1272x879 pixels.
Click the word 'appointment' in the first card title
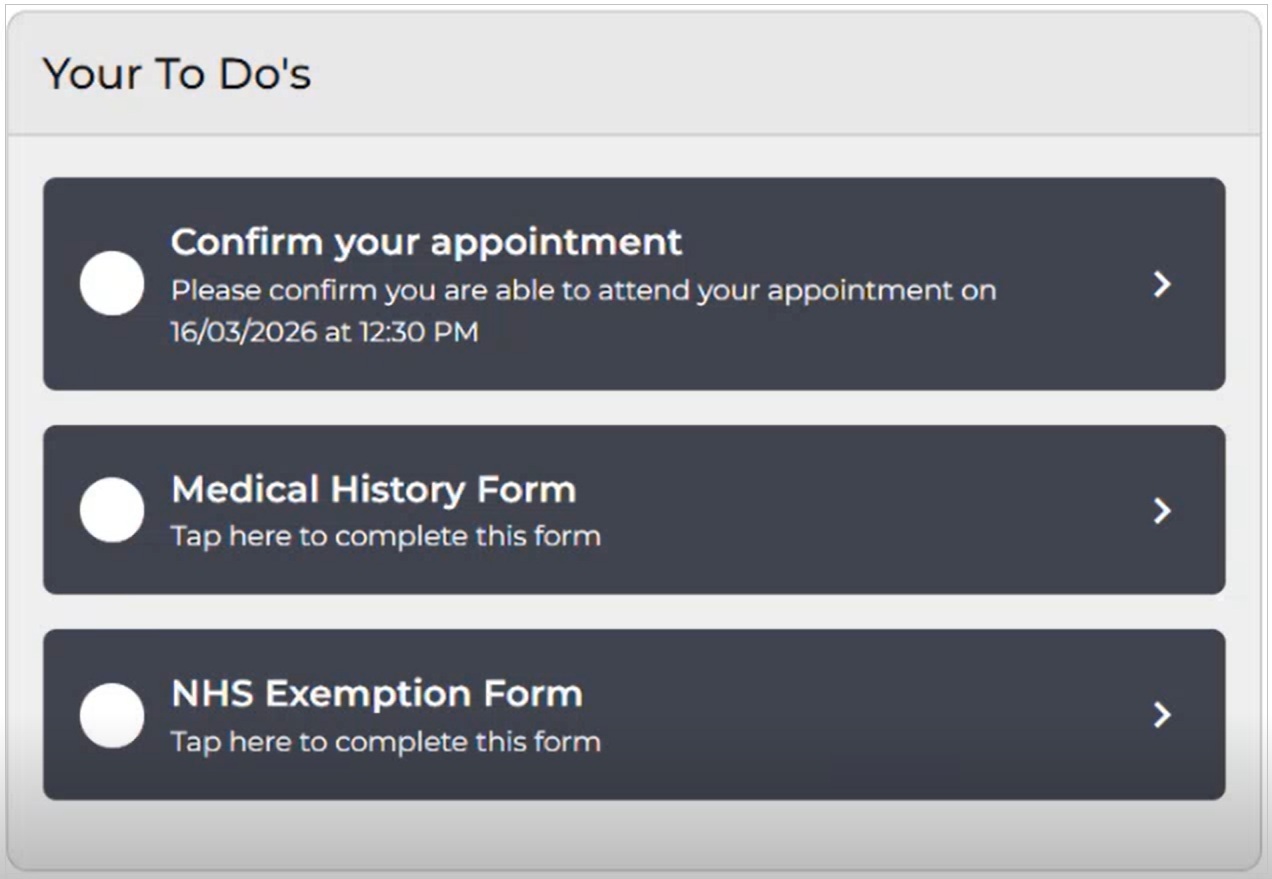tap(558, 243)
